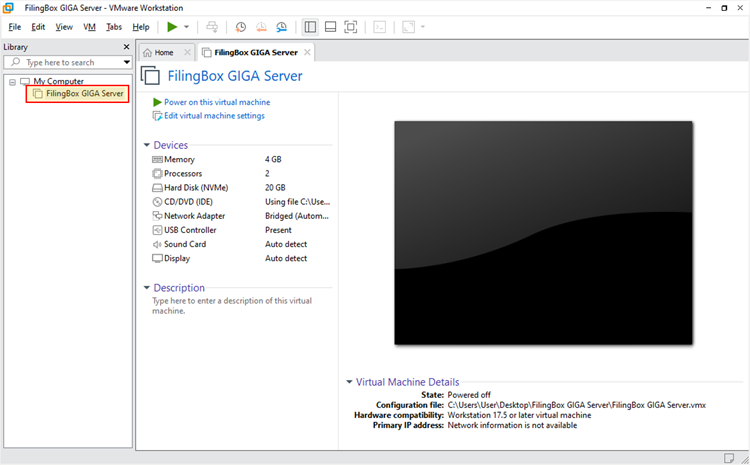The image size is (750, 465).
Task: Collapse the My Computer tree node
Action: (x=12, y=81)
